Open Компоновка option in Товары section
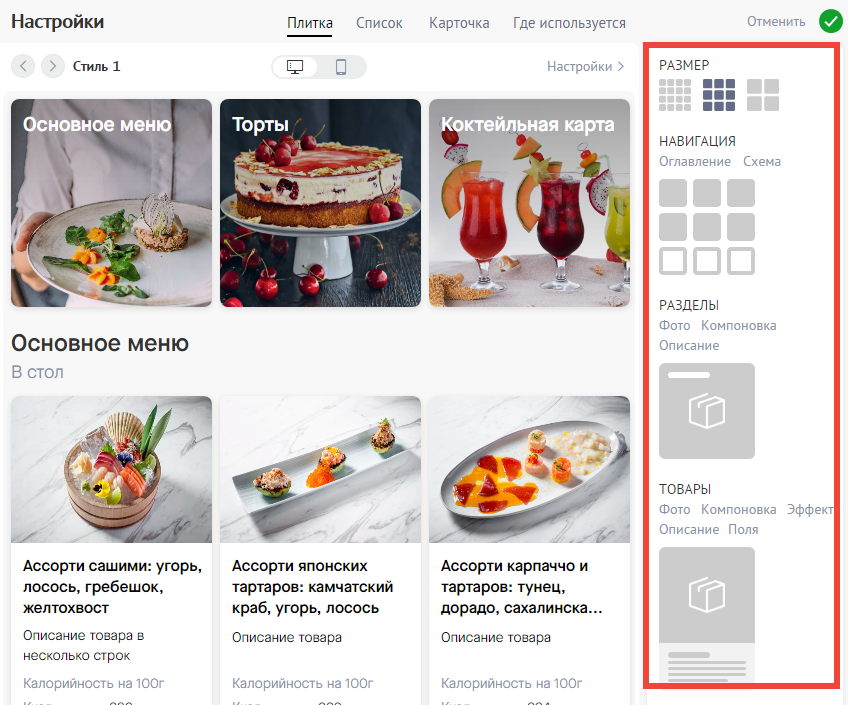The image size is (848, 705). pyautogui.click(x=739, y=509)
